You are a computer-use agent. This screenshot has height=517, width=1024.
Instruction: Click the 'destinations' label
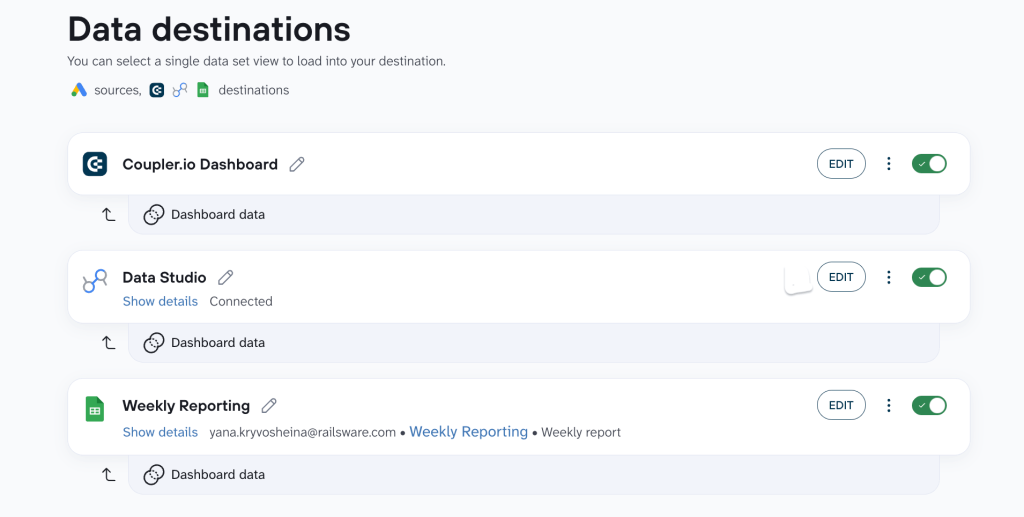[253, 90]
